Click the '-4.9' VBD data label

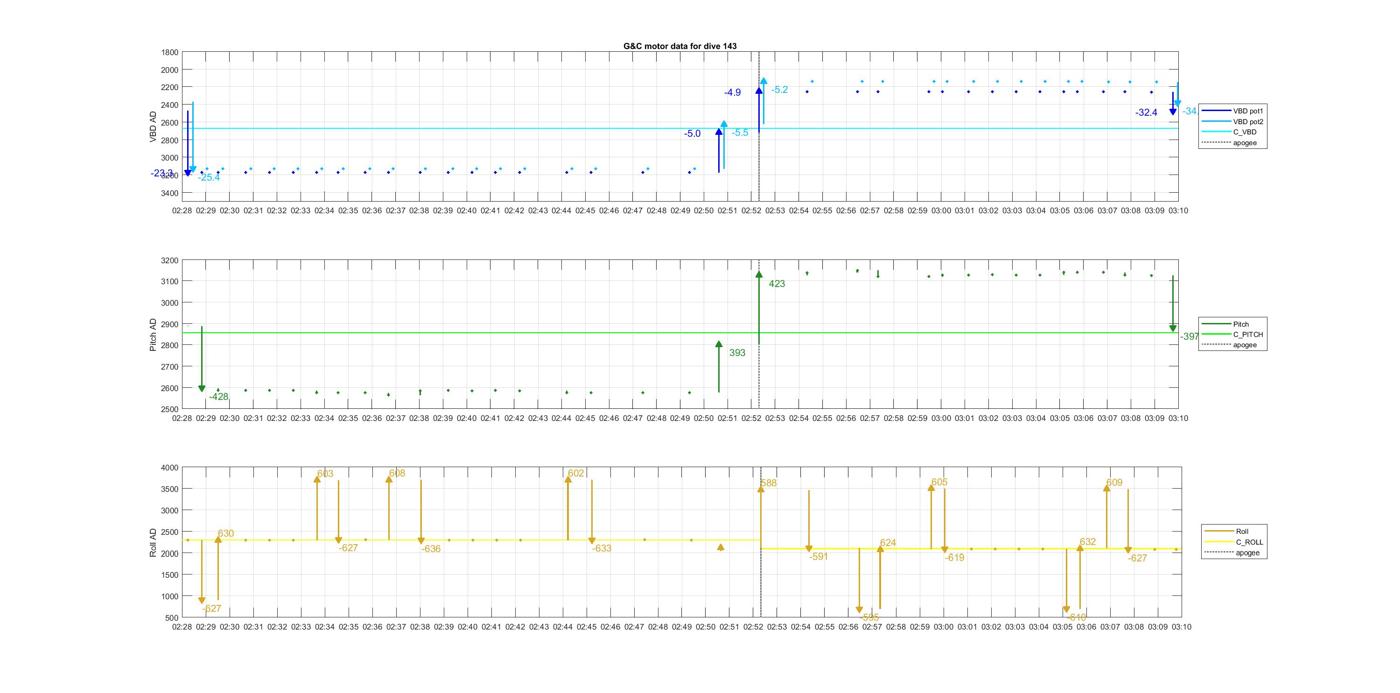[x=733, y=93]
